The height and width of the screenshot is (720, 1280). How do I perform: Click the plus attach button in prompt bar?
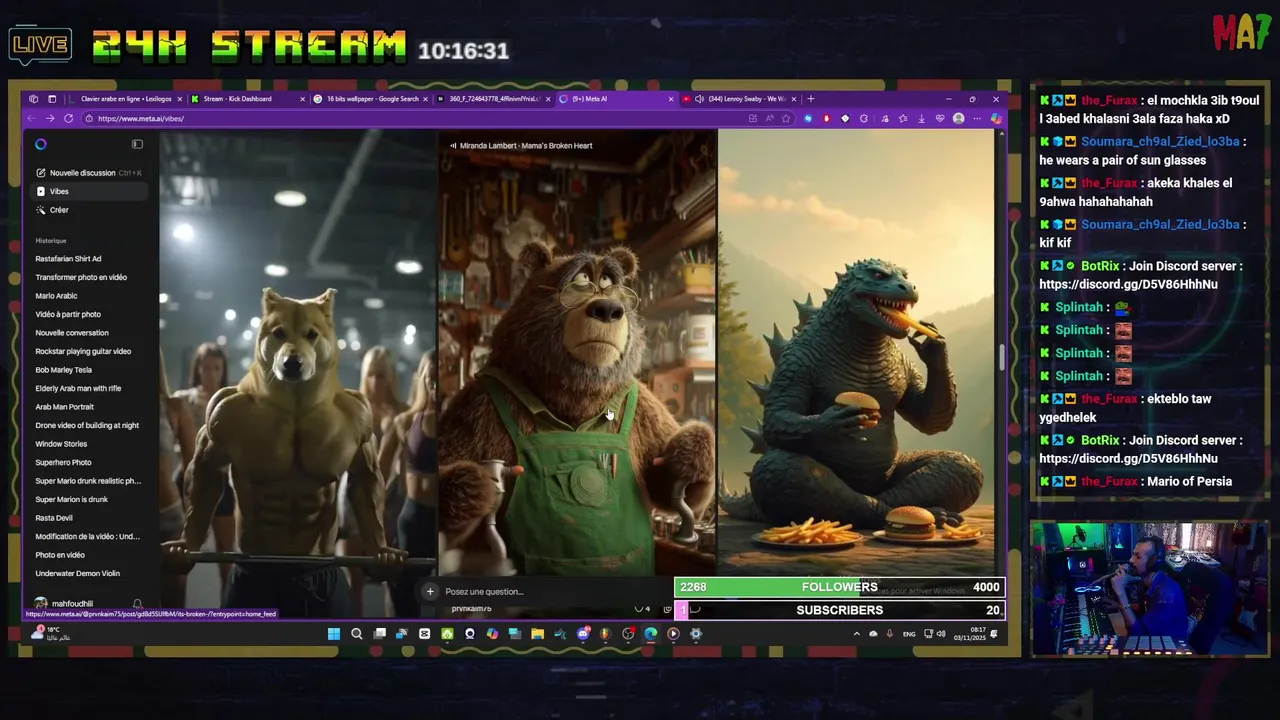pos(430,591)
